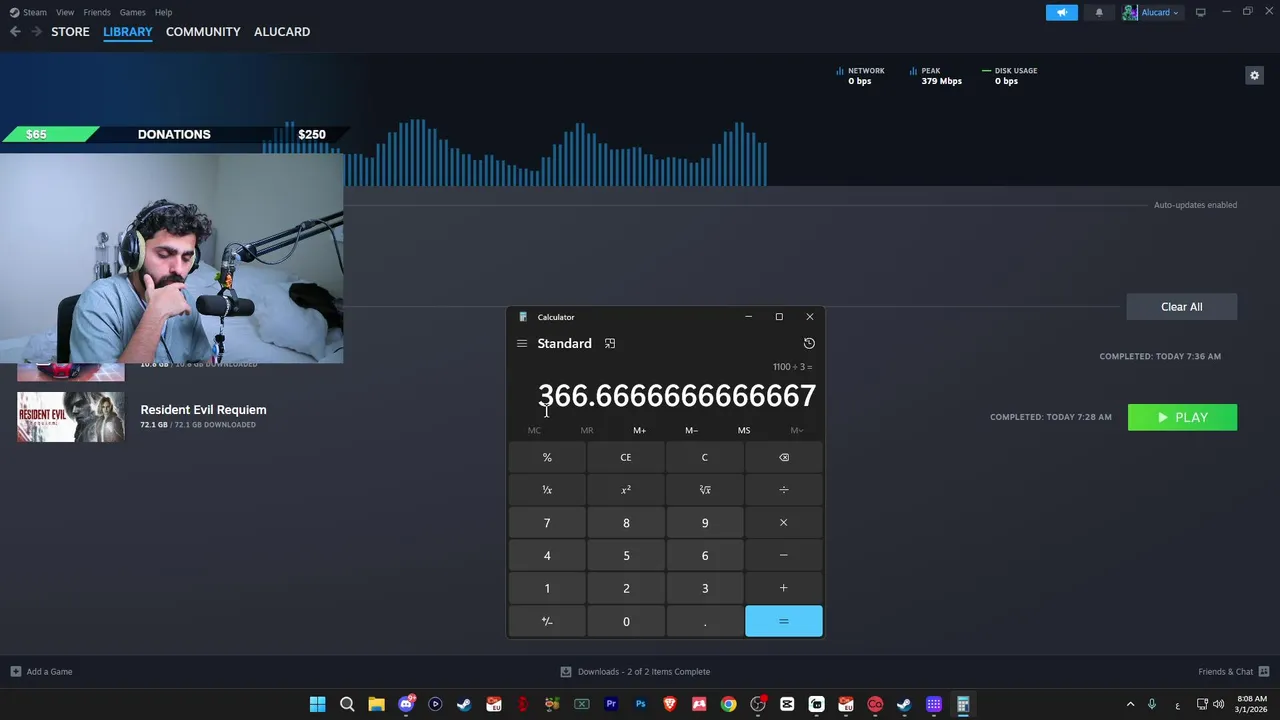
Task: Select the Resident Evil Requiem title
Action: (203, 410)
